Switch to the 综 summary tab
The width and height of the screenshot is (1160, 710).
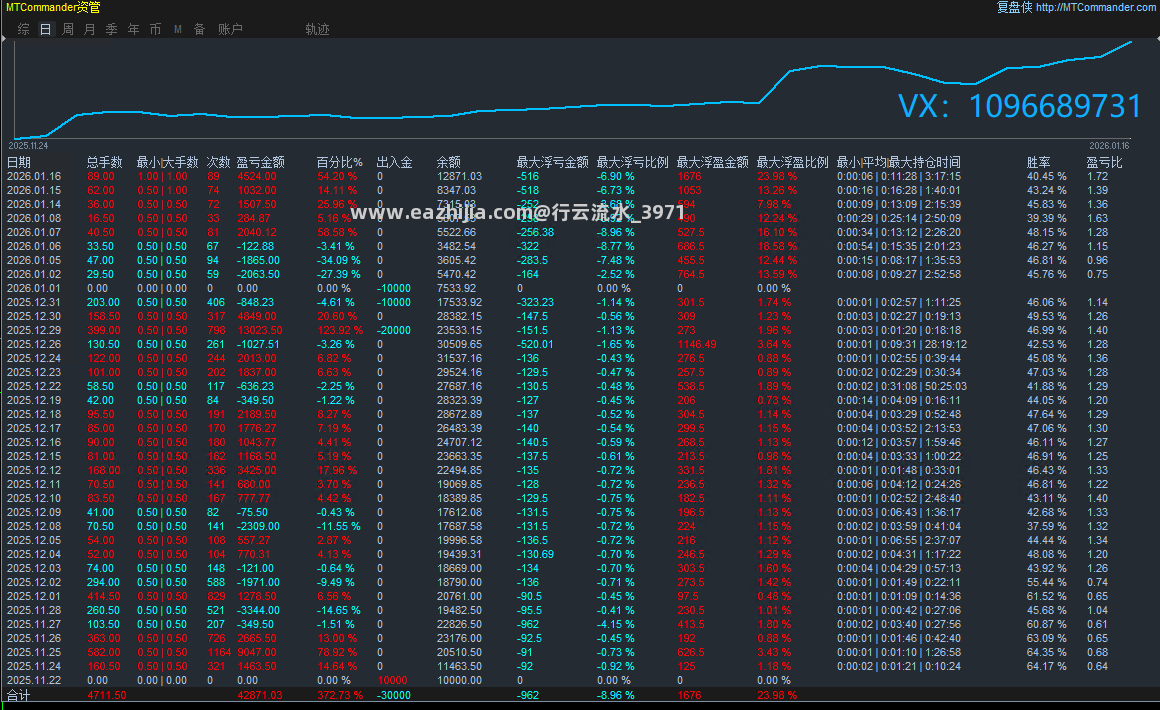(x=24, y=29)
